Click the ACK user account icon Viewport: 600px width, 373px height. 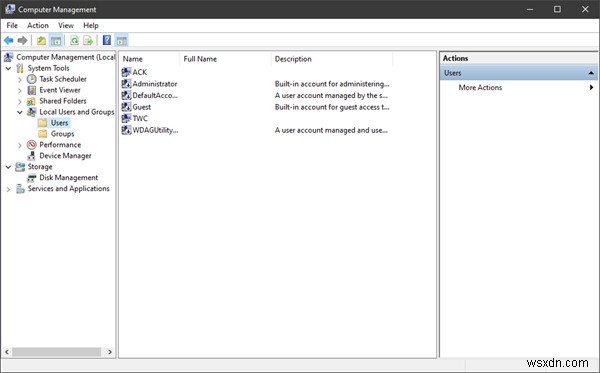126,72
